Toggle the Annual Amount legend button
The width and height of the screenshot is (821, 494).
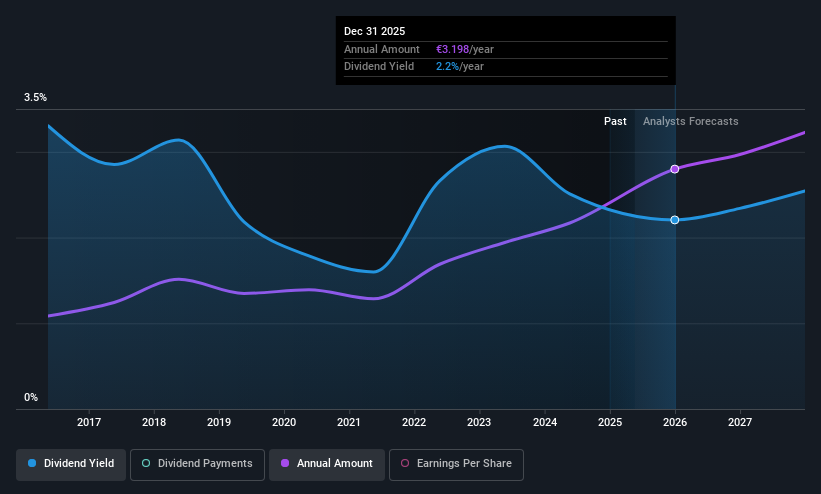coord(327,464)
